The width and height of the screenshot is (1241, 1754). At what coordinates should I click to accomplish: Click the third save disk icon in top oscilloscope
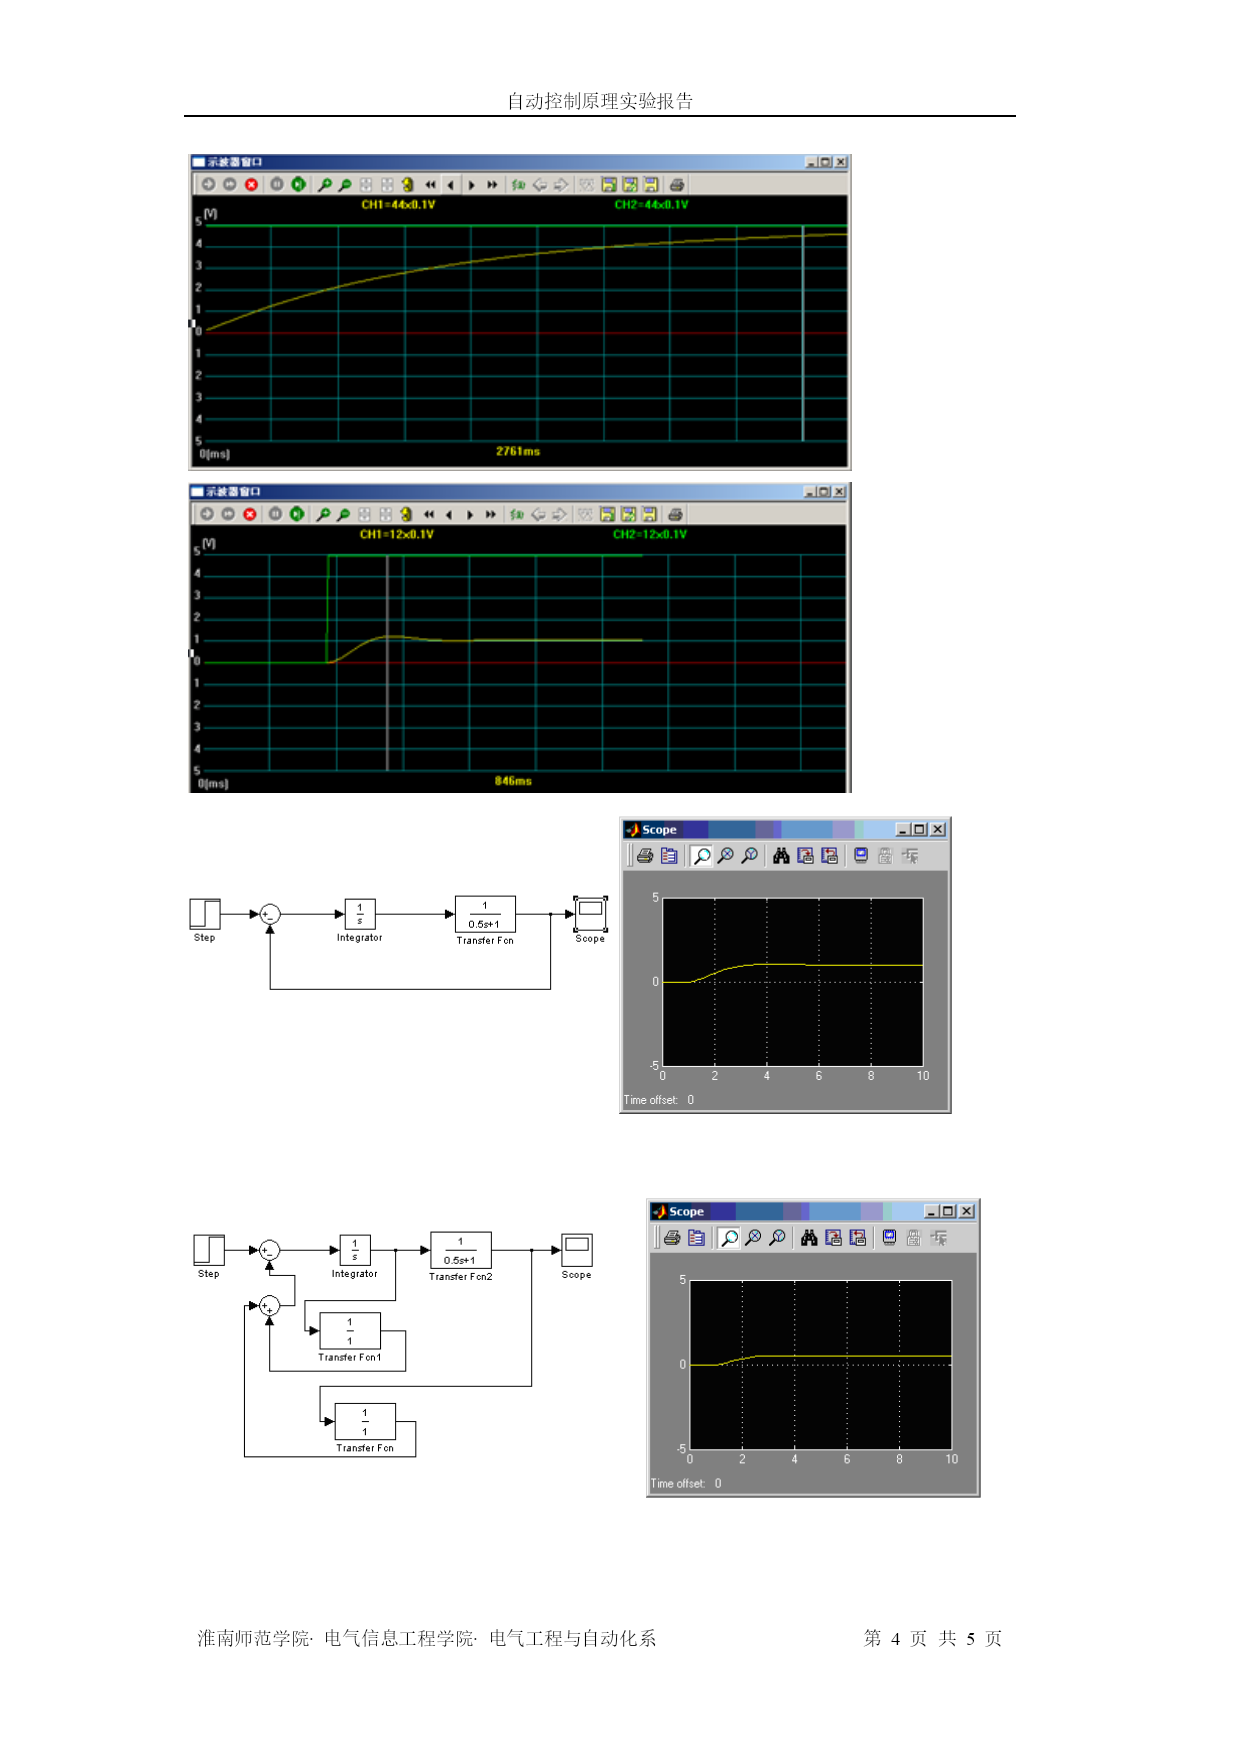coord(651,185)
